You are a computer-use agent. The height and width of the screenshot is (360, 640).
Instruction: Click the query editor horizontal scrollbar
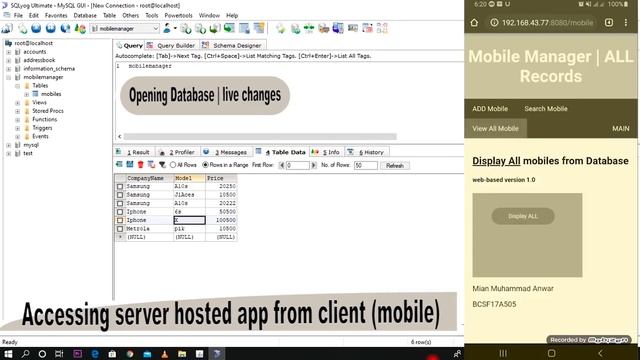tap(260, 137)
